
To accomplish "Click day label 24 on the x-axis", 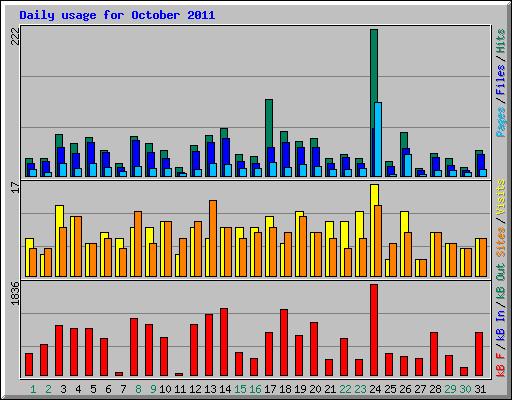I will pyautogui.click(x=375, y=389).
